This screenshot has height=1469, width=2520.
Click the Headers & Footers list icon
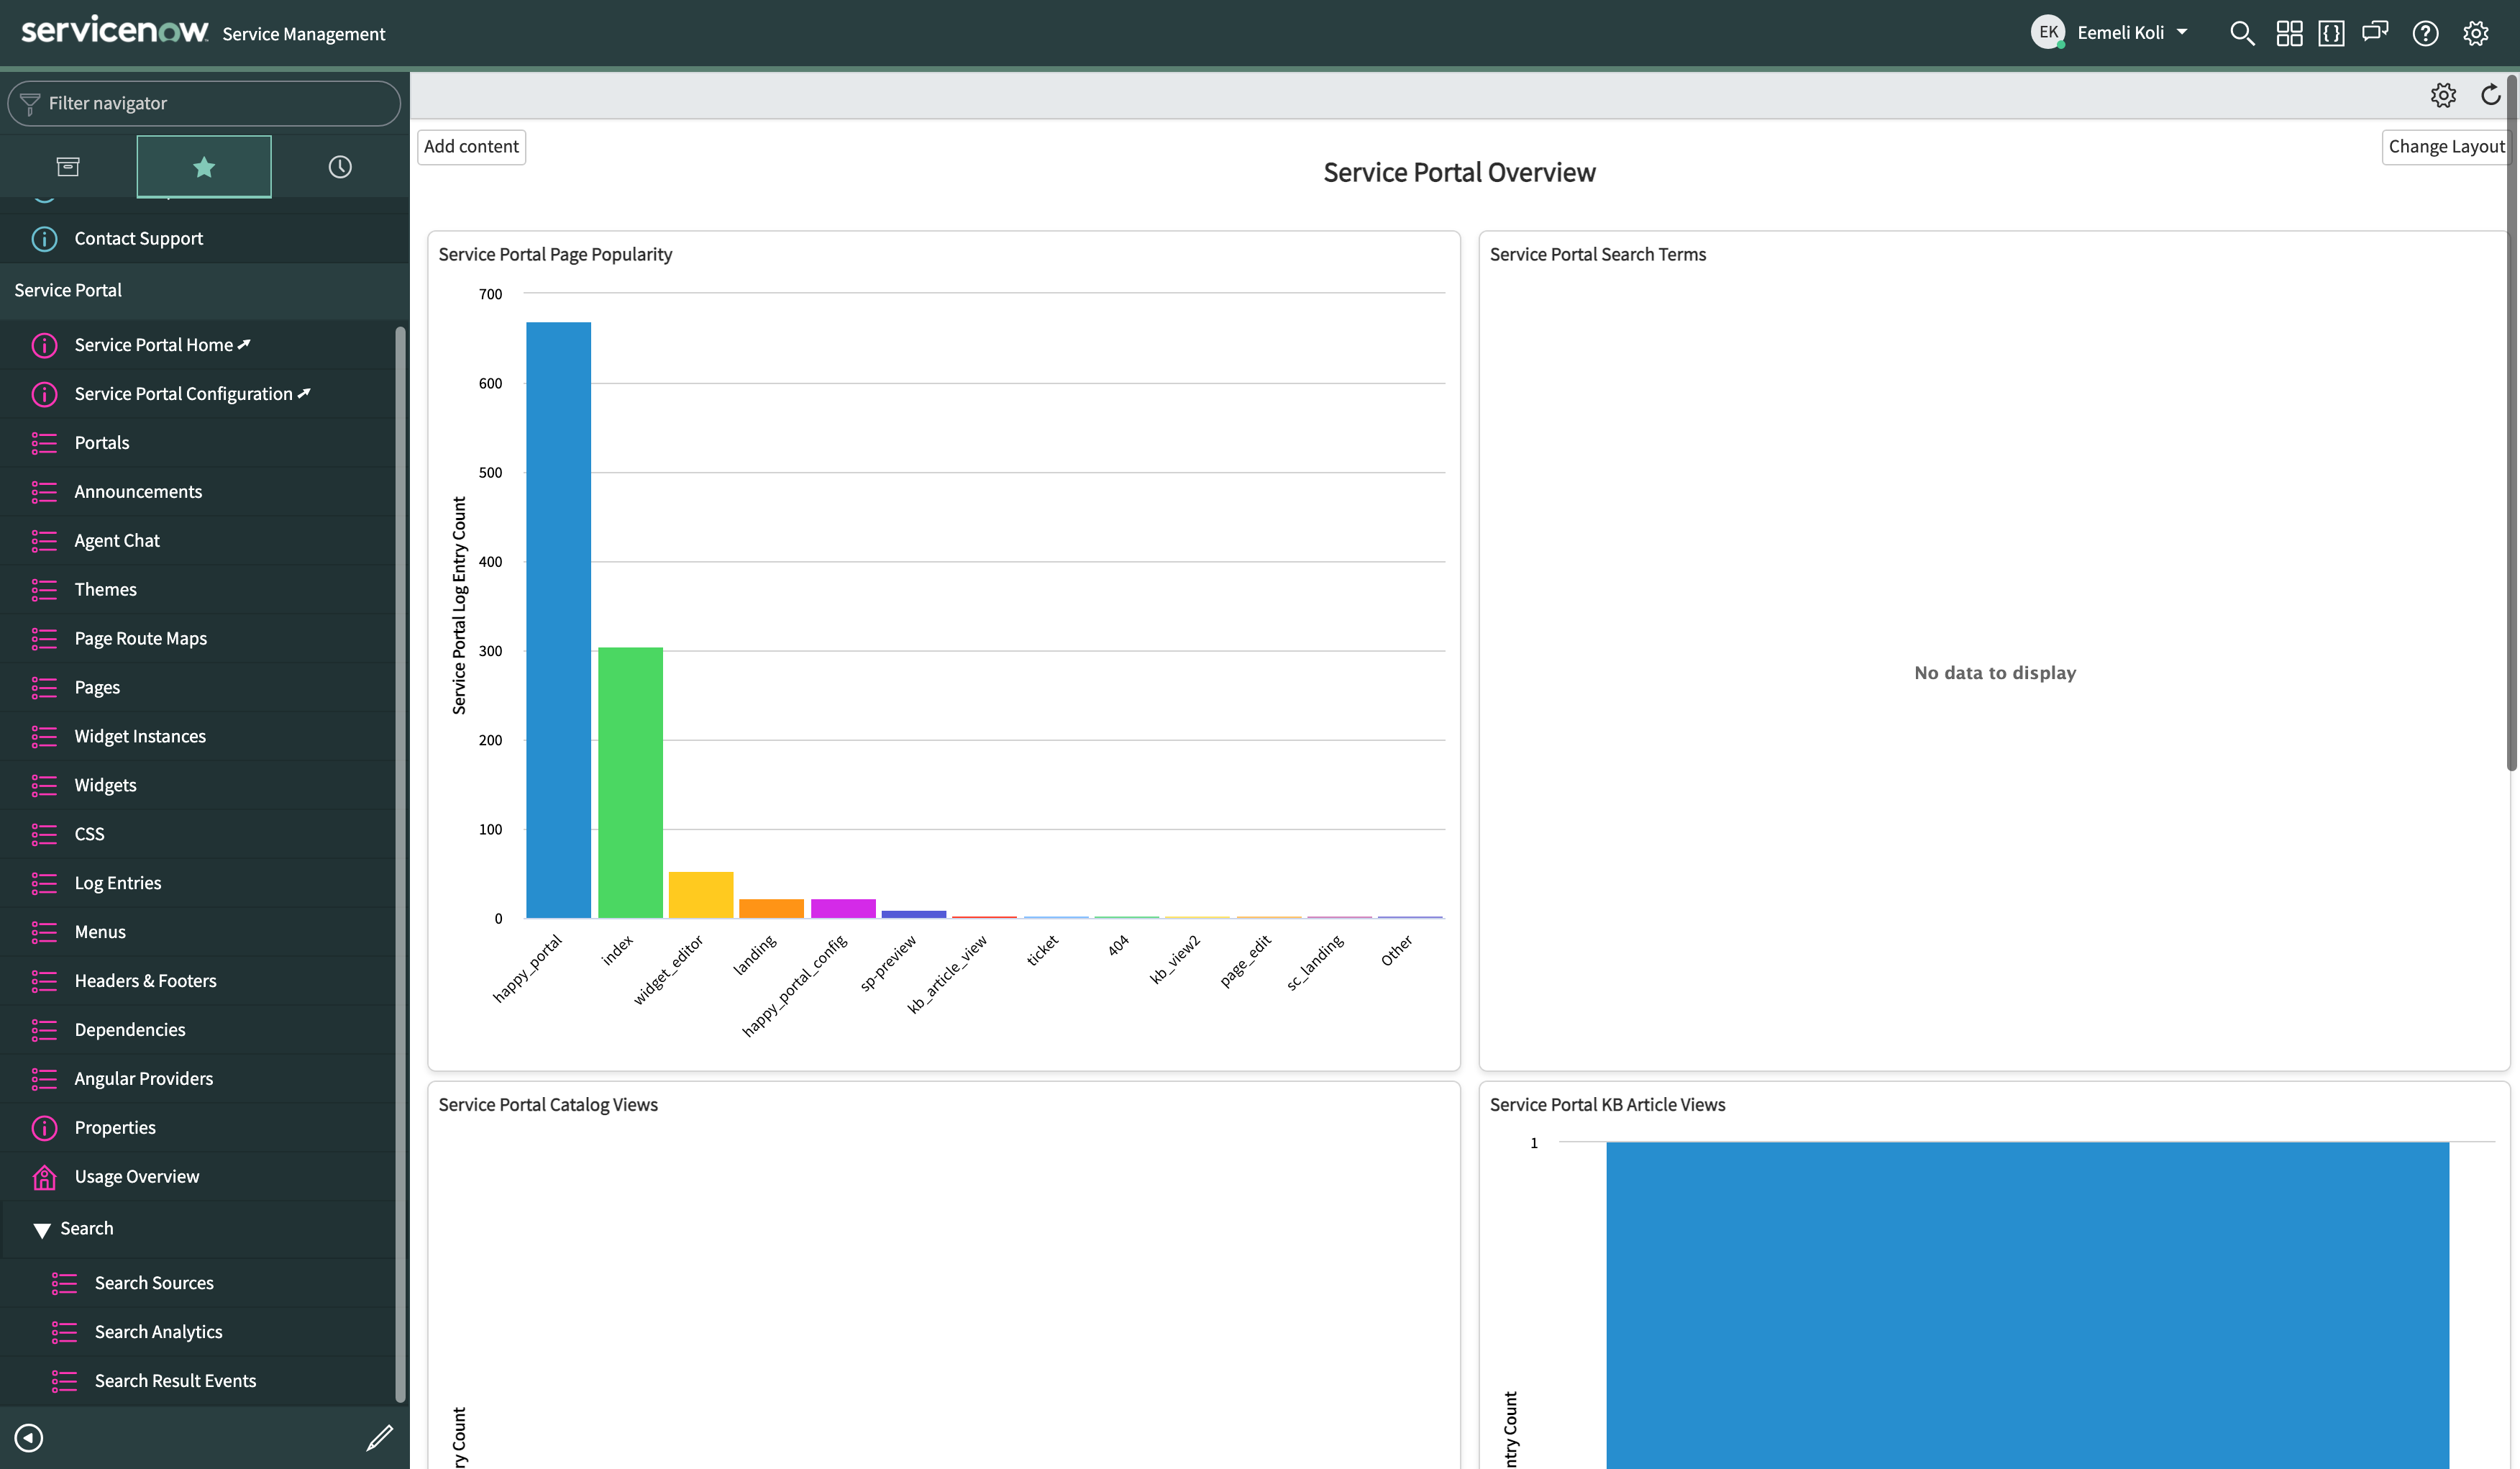tap(44, 982)
